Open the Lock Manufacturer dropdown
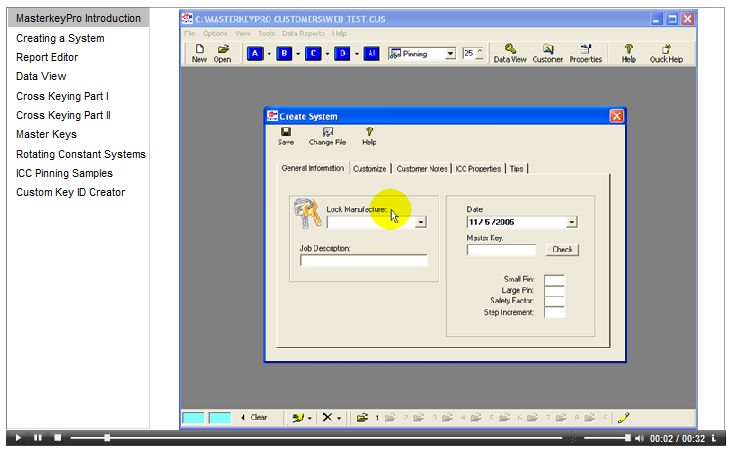This screenshot has height=449, width=733. pyautogui.click(x=421, y=222)
